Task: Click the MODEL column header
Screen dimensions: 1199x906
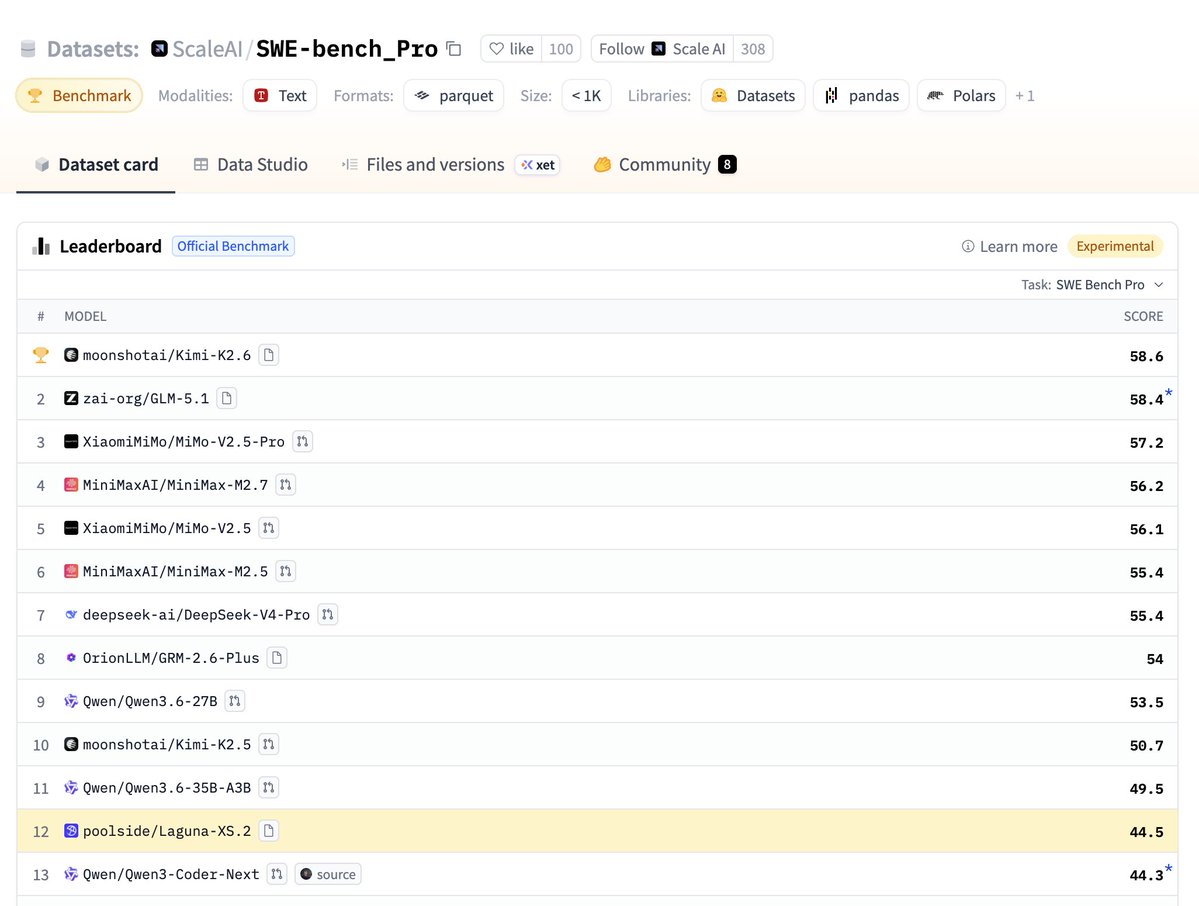Action: 85,317
